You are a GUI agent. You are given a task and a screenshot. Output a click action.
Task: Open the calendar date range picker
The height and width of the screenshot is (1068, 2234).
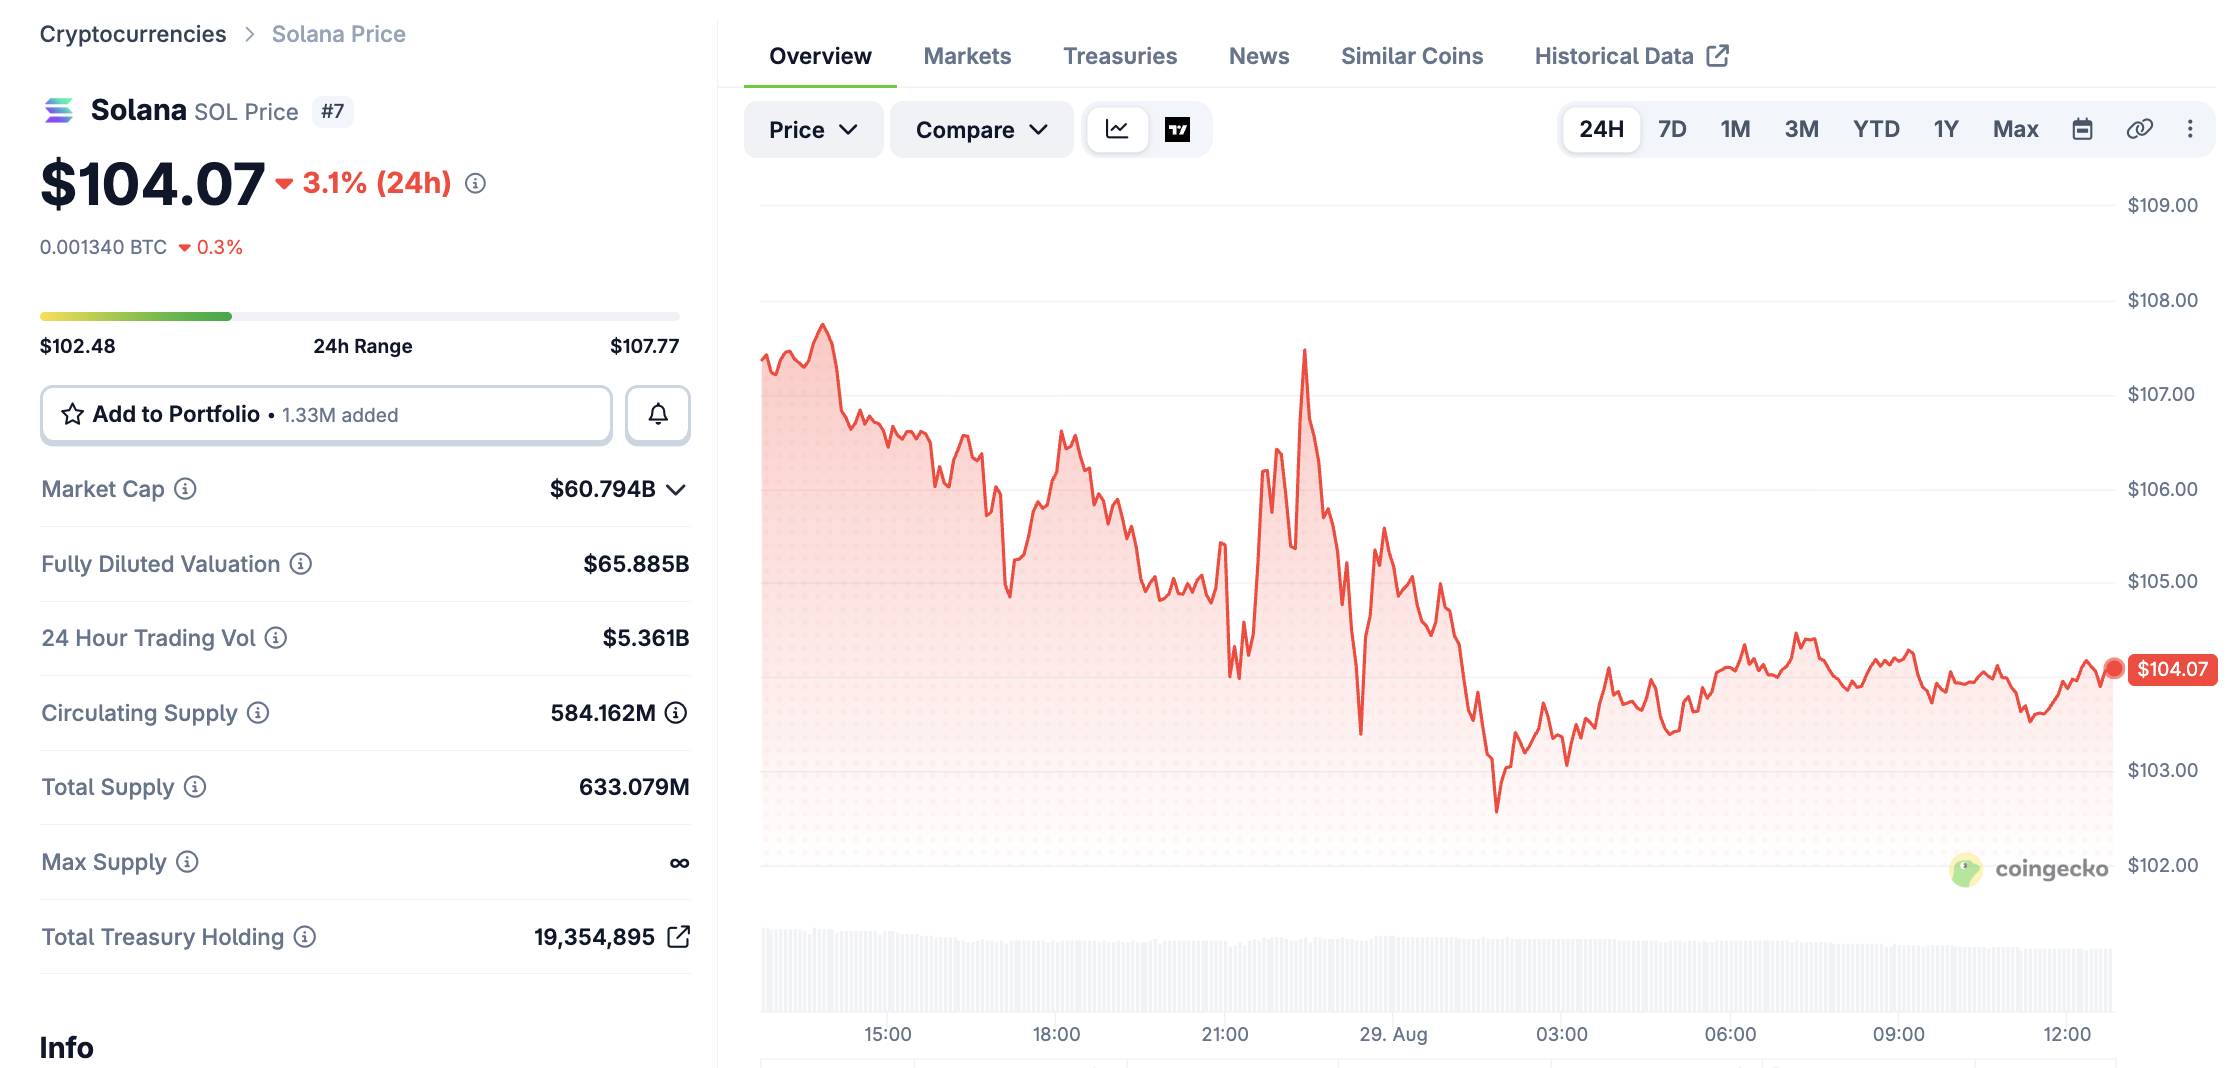pos(2082,129)
